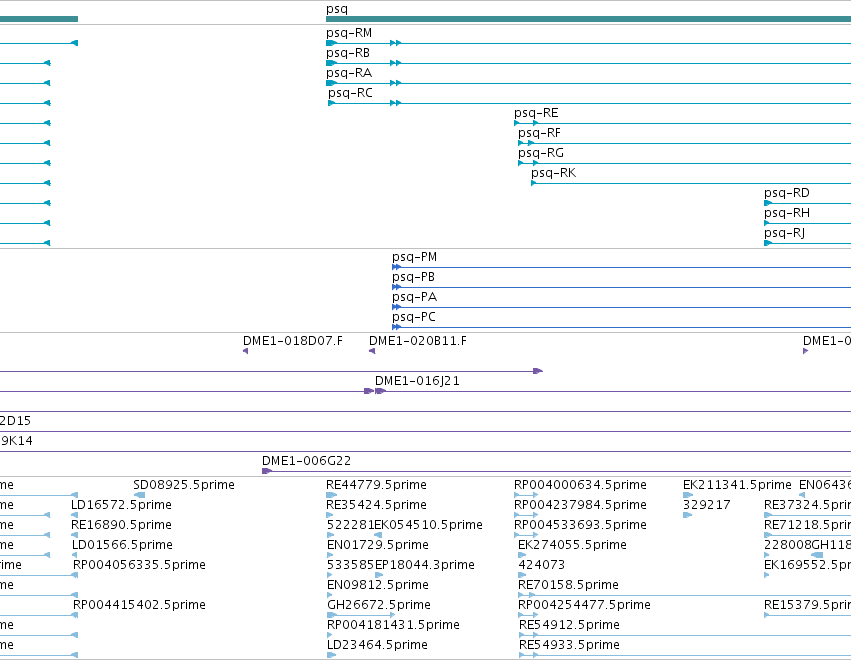Select the LD16572.5prime label

[122, 505]
